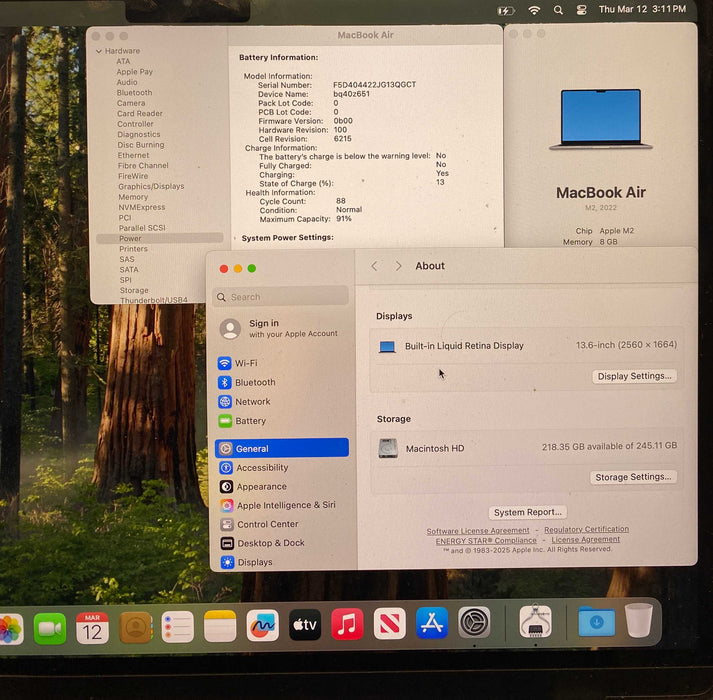The height and width of the screenshot is (700, 713).
Task: Open Photos from the Dock
Action: [10, 629]
